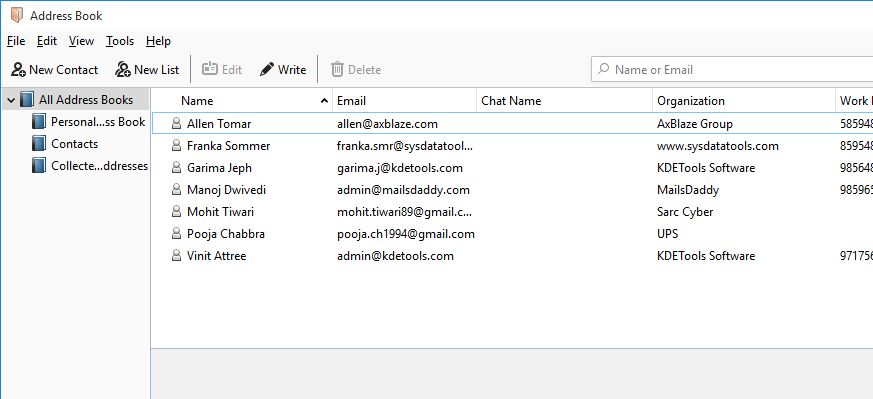This screenshot has height=399, width=873.
Task: Click the Address Book window icon
Action: (x=17, y=15)
